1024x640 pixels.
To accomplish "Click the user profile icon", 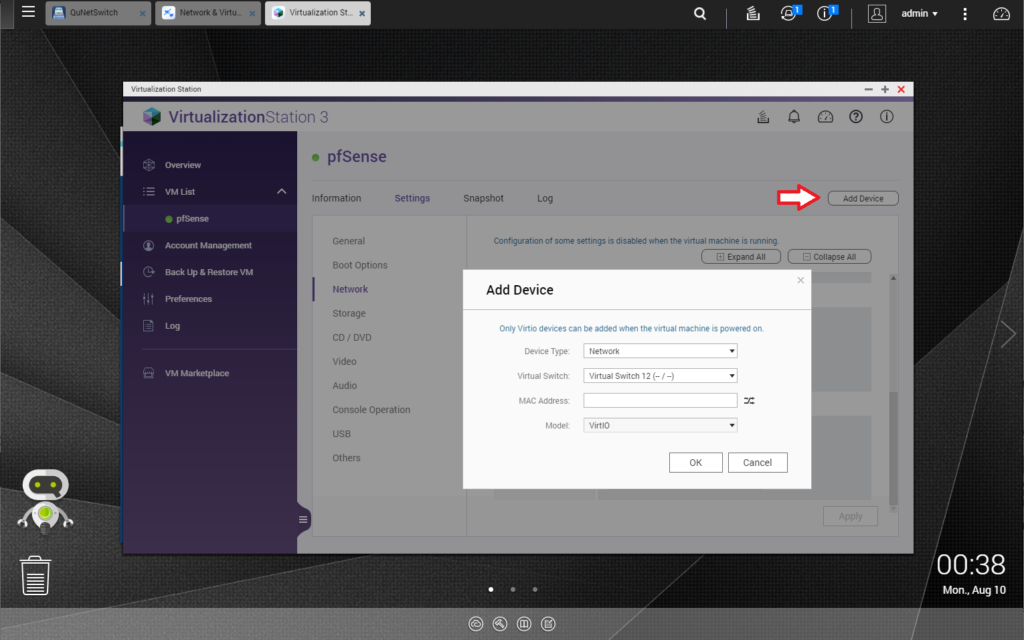I will click(x=876, y=13).
